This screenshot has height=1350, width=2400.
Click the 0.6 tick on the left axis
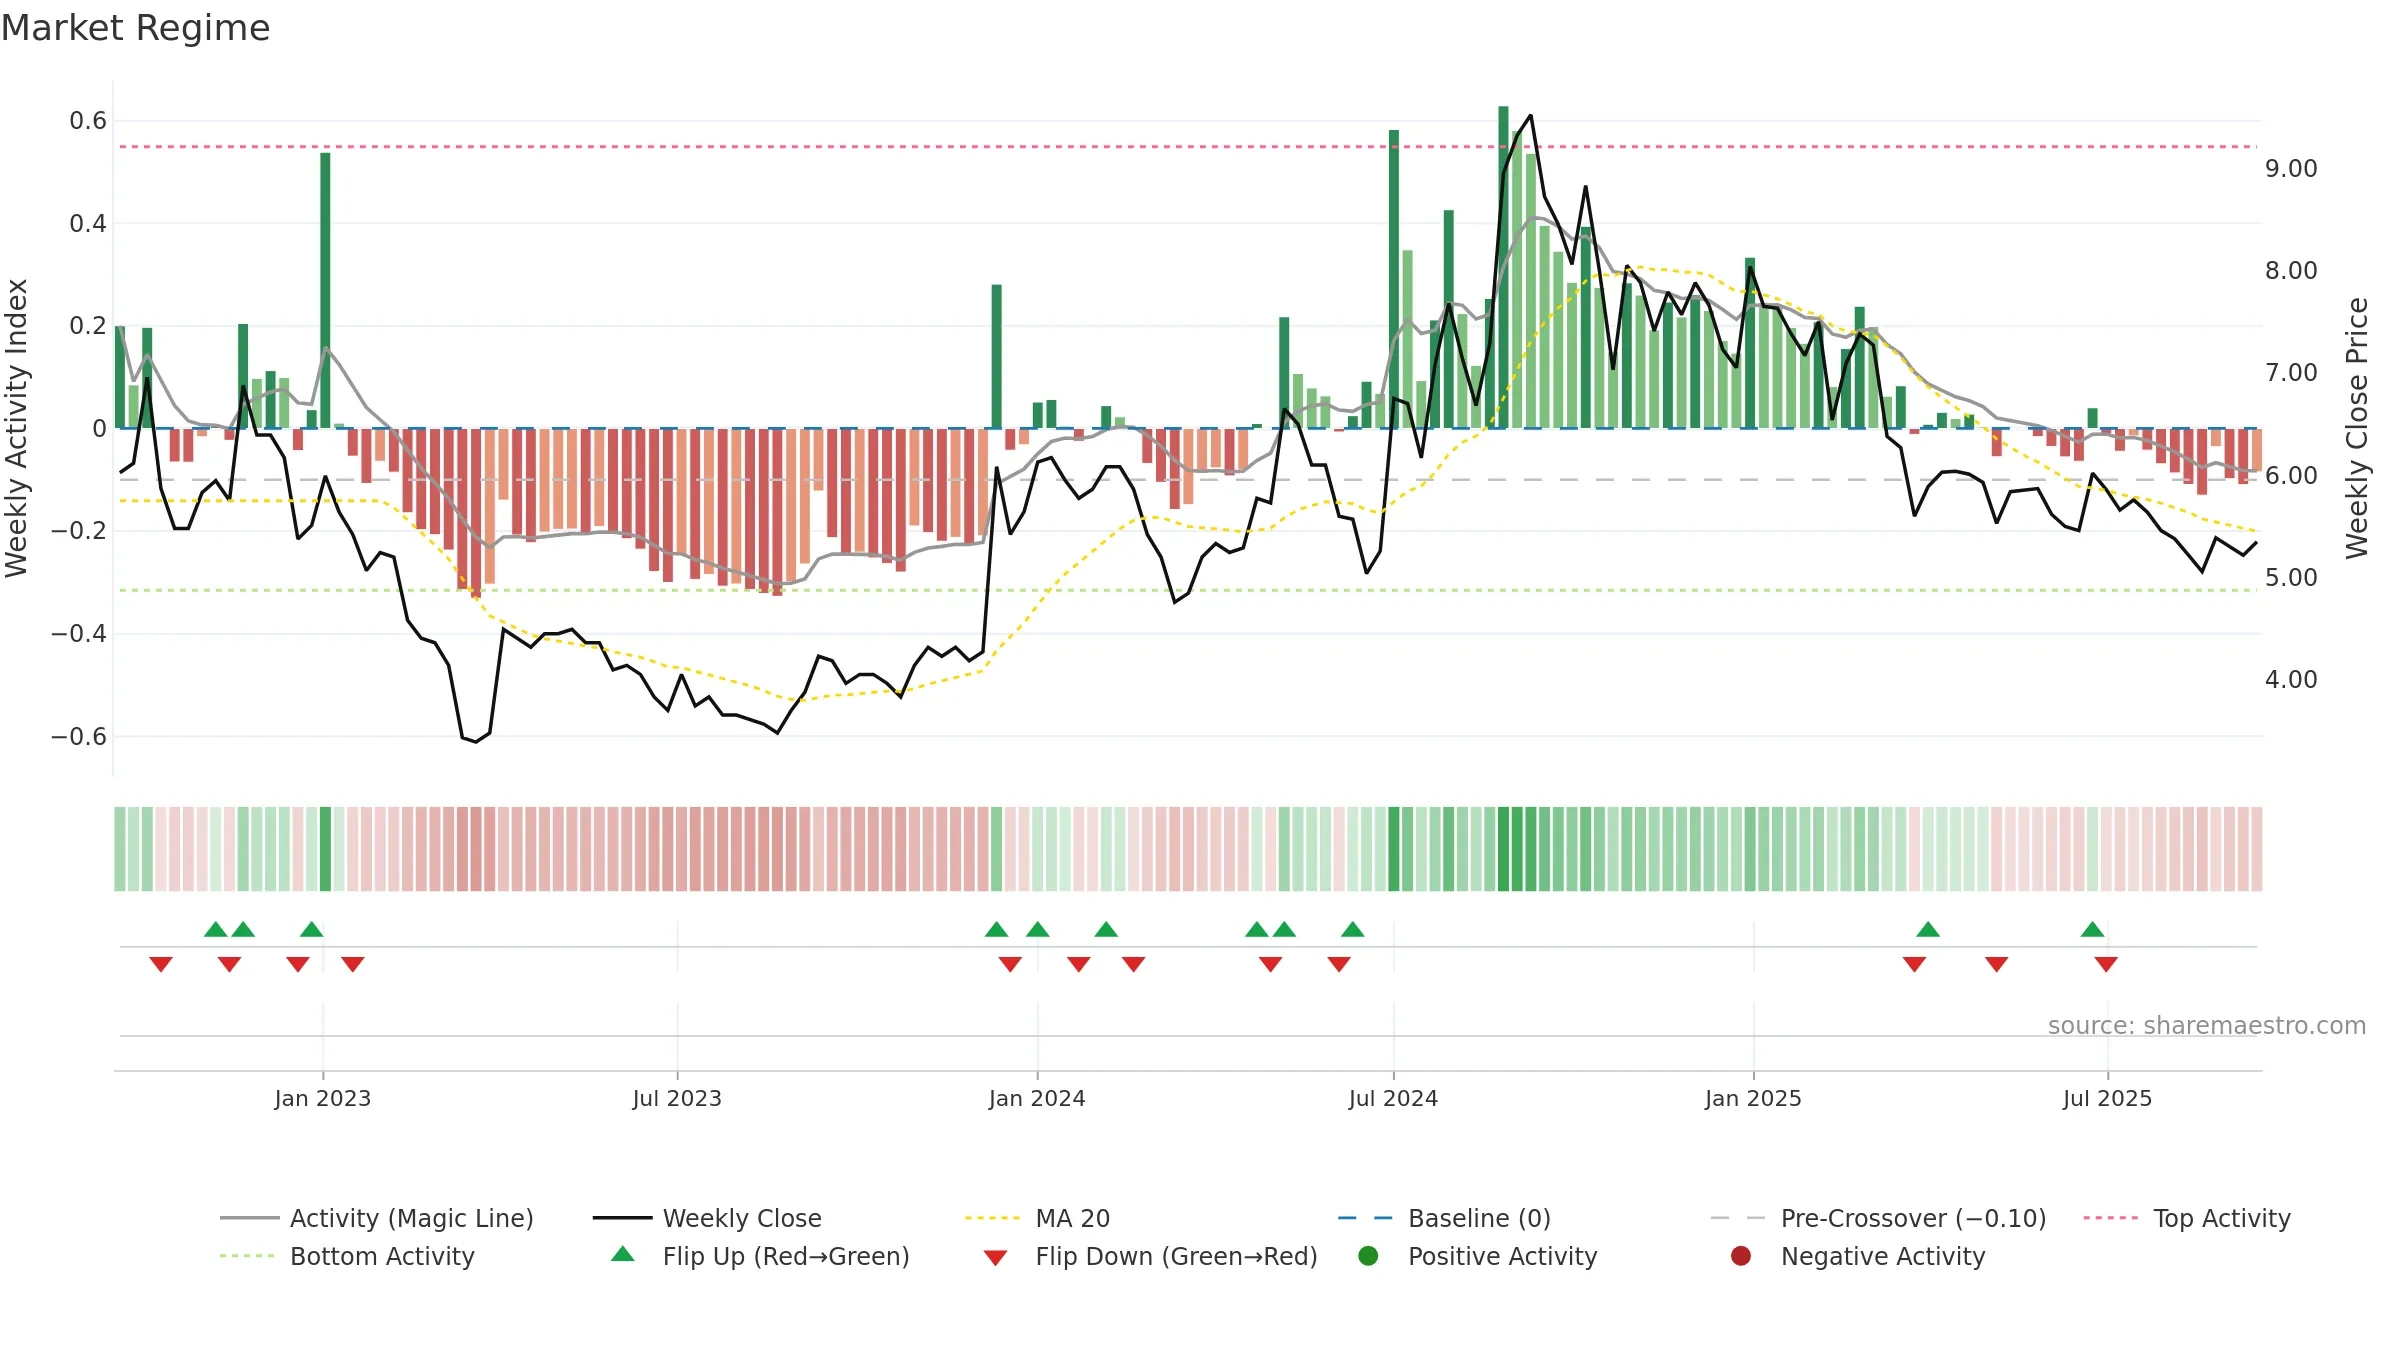(88, 121)
